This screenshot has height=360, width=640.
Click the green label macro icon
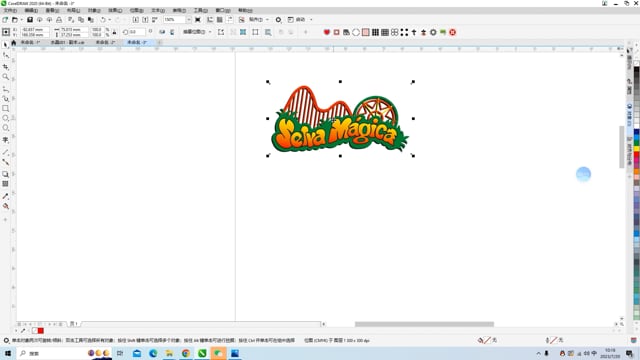click(x=443, y=32)
